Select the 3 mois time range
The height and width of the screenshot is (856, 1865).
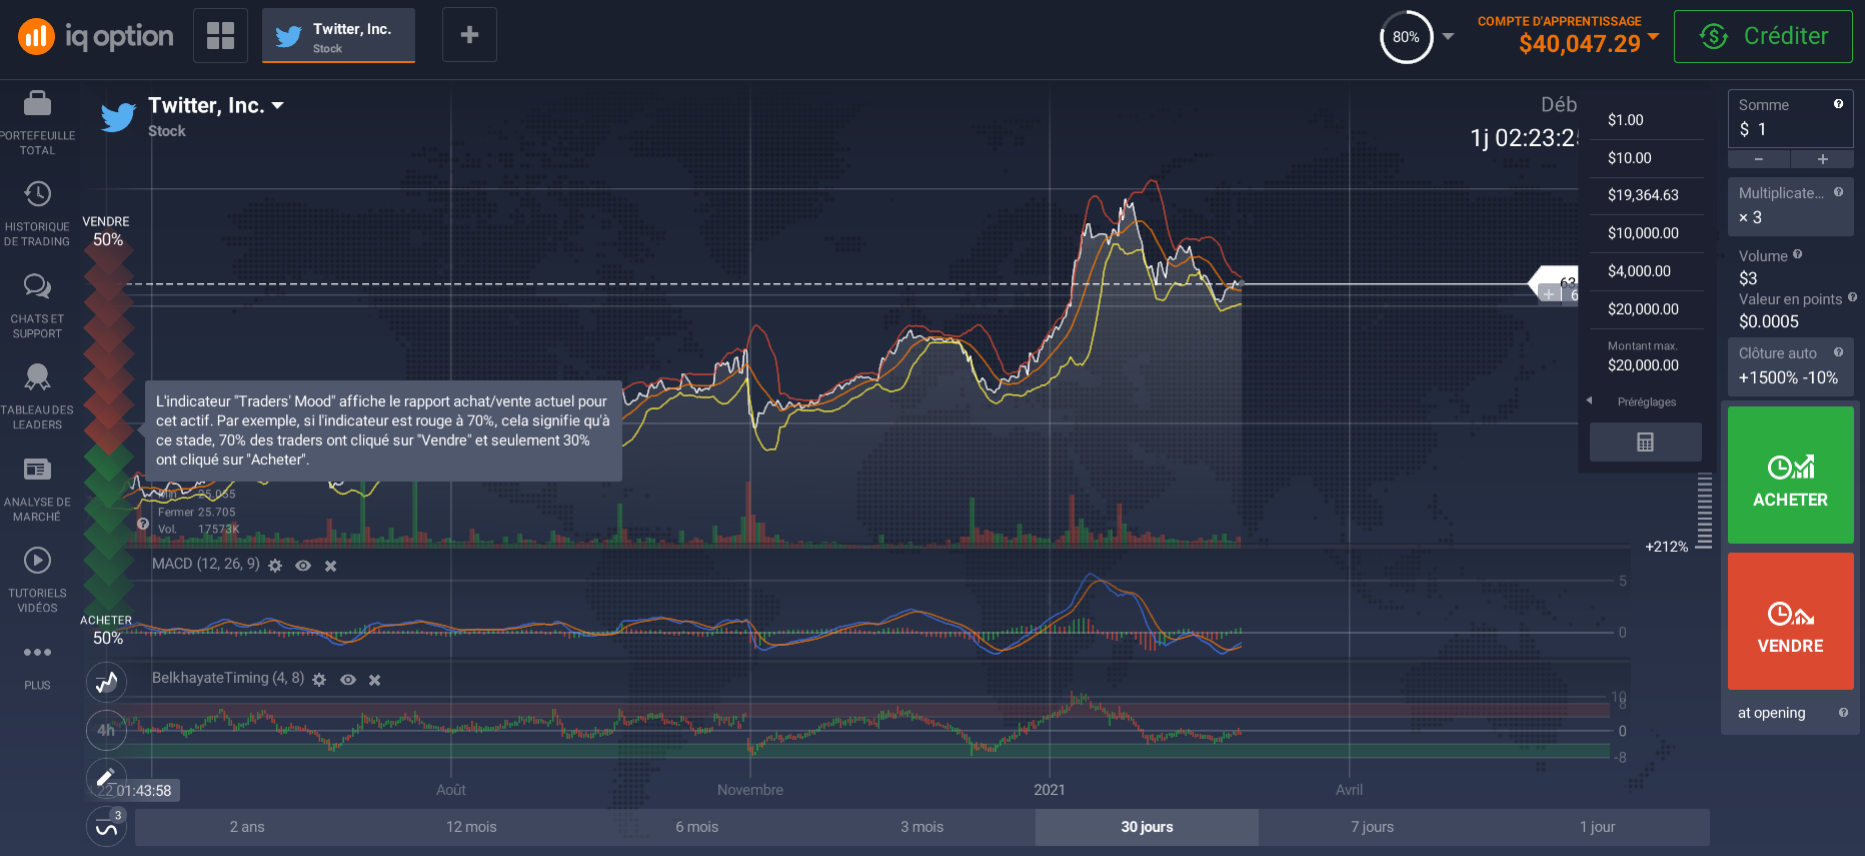click(x=922, y=827)
